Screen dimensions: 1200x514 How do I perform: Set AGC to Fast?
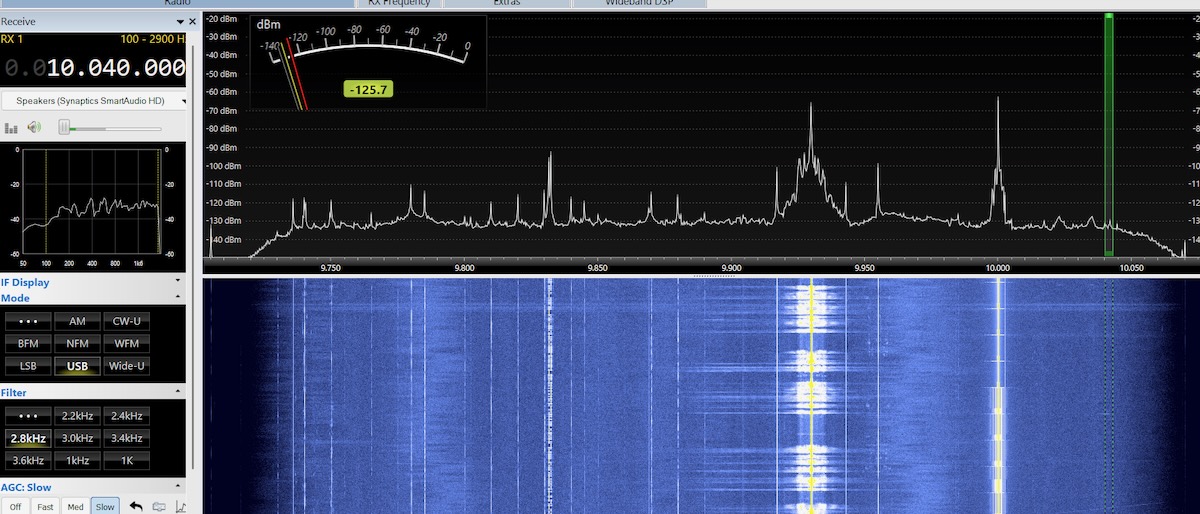click(45, 507)
